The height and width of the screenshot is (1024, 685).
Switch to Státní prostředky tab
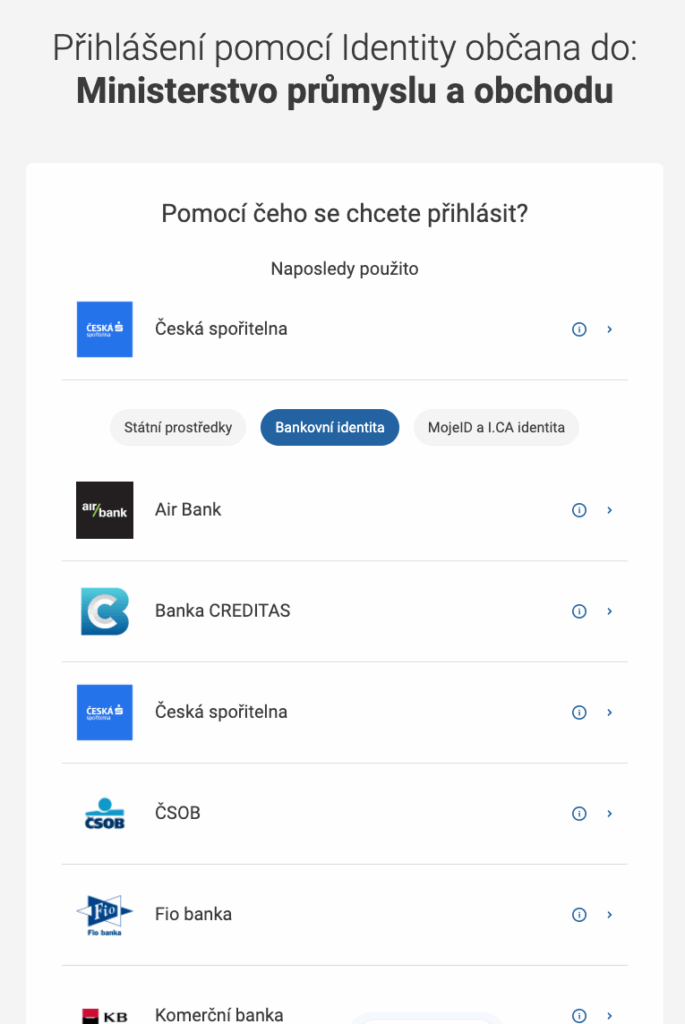pos(178,427)
